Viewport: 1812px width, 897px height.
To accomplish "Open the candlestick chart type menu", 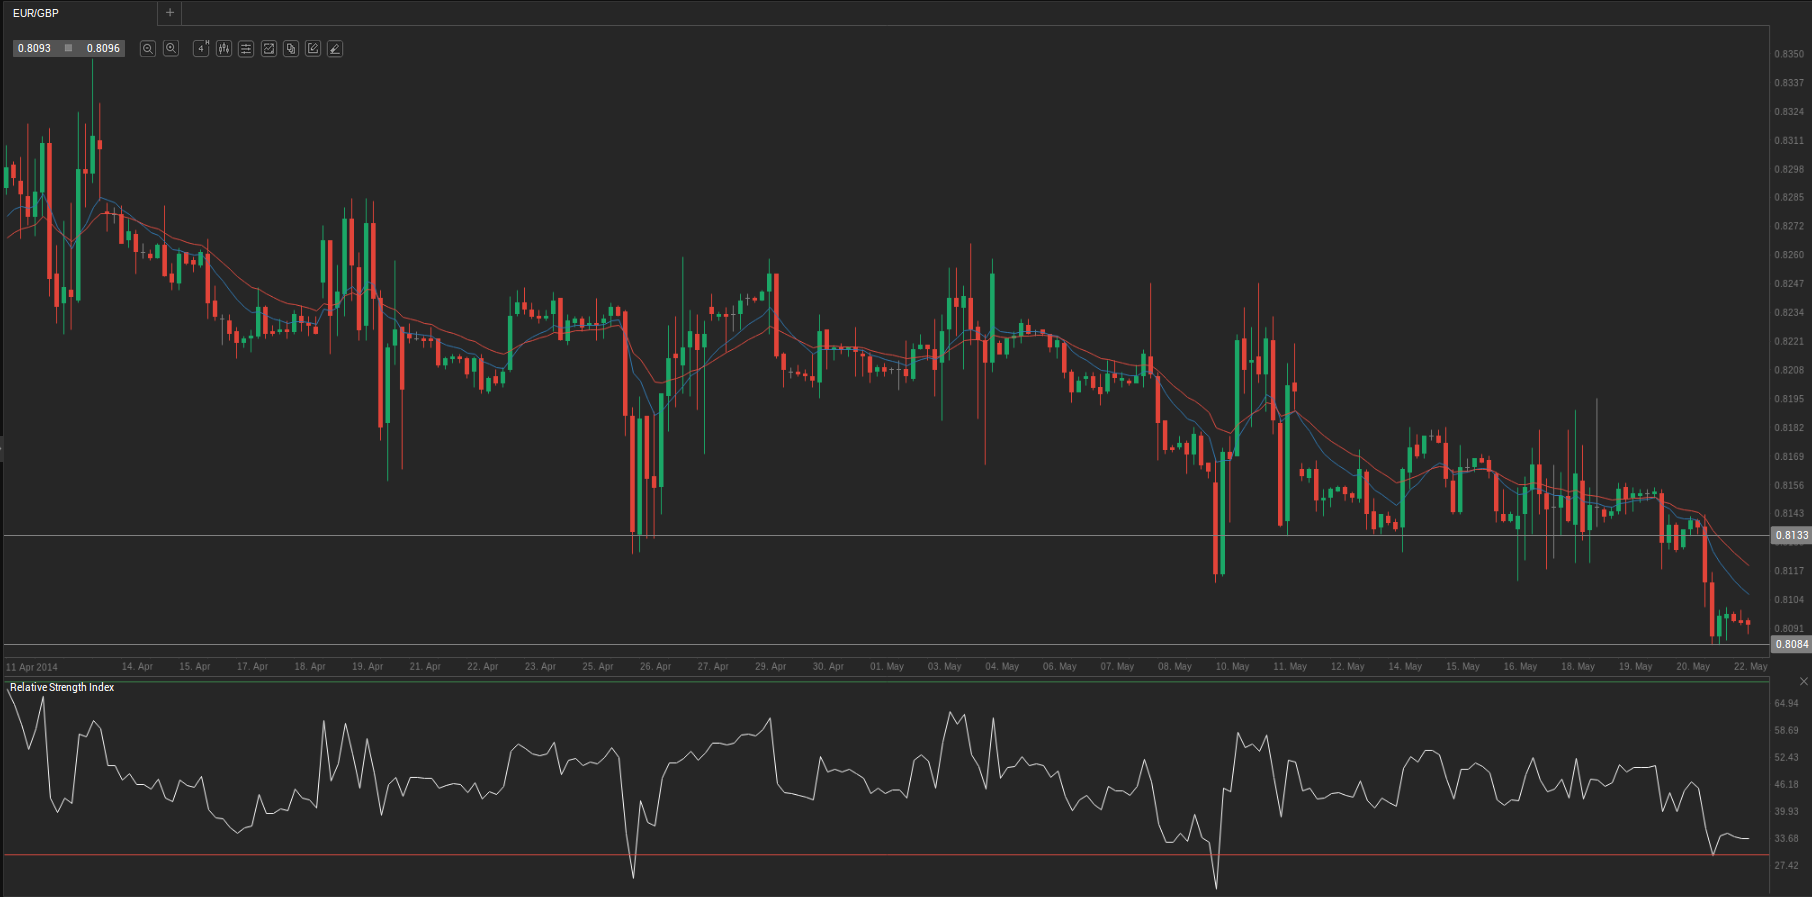I will coord(224,49).
